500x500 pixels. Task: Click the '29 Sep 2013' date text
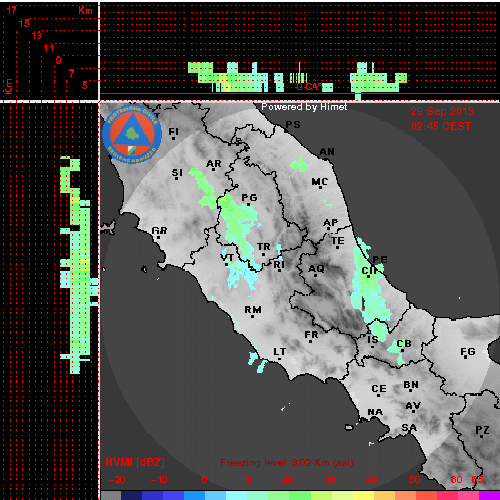pyautogui.click(x=442, y=111)
